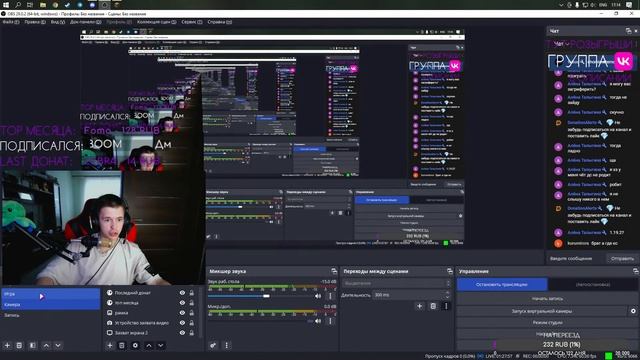The width and height of the screenshot is (640, 360).
Task: Hide the 'Последний донат' source
Action: [x=182, y=293]
